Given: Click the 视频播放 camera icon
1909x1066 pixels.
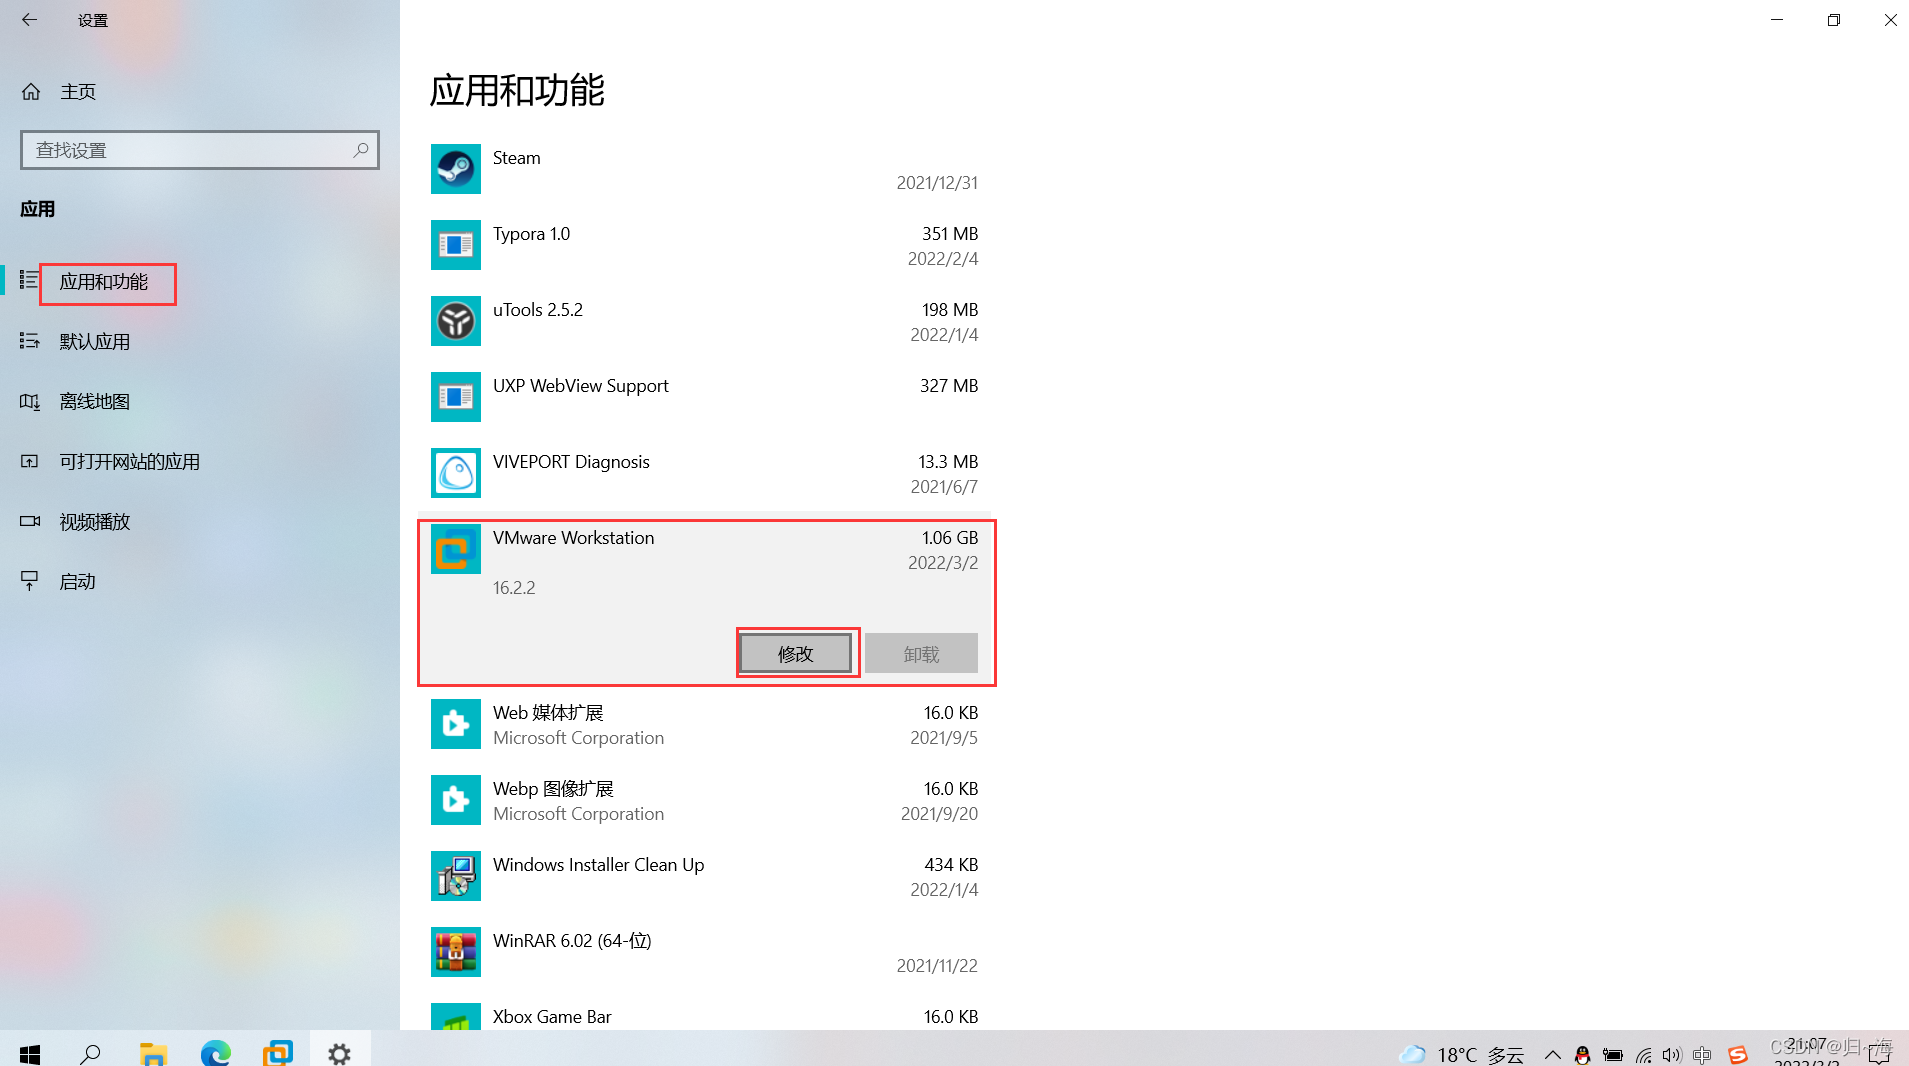Looking at the screenshot, I should pos(30,522).
